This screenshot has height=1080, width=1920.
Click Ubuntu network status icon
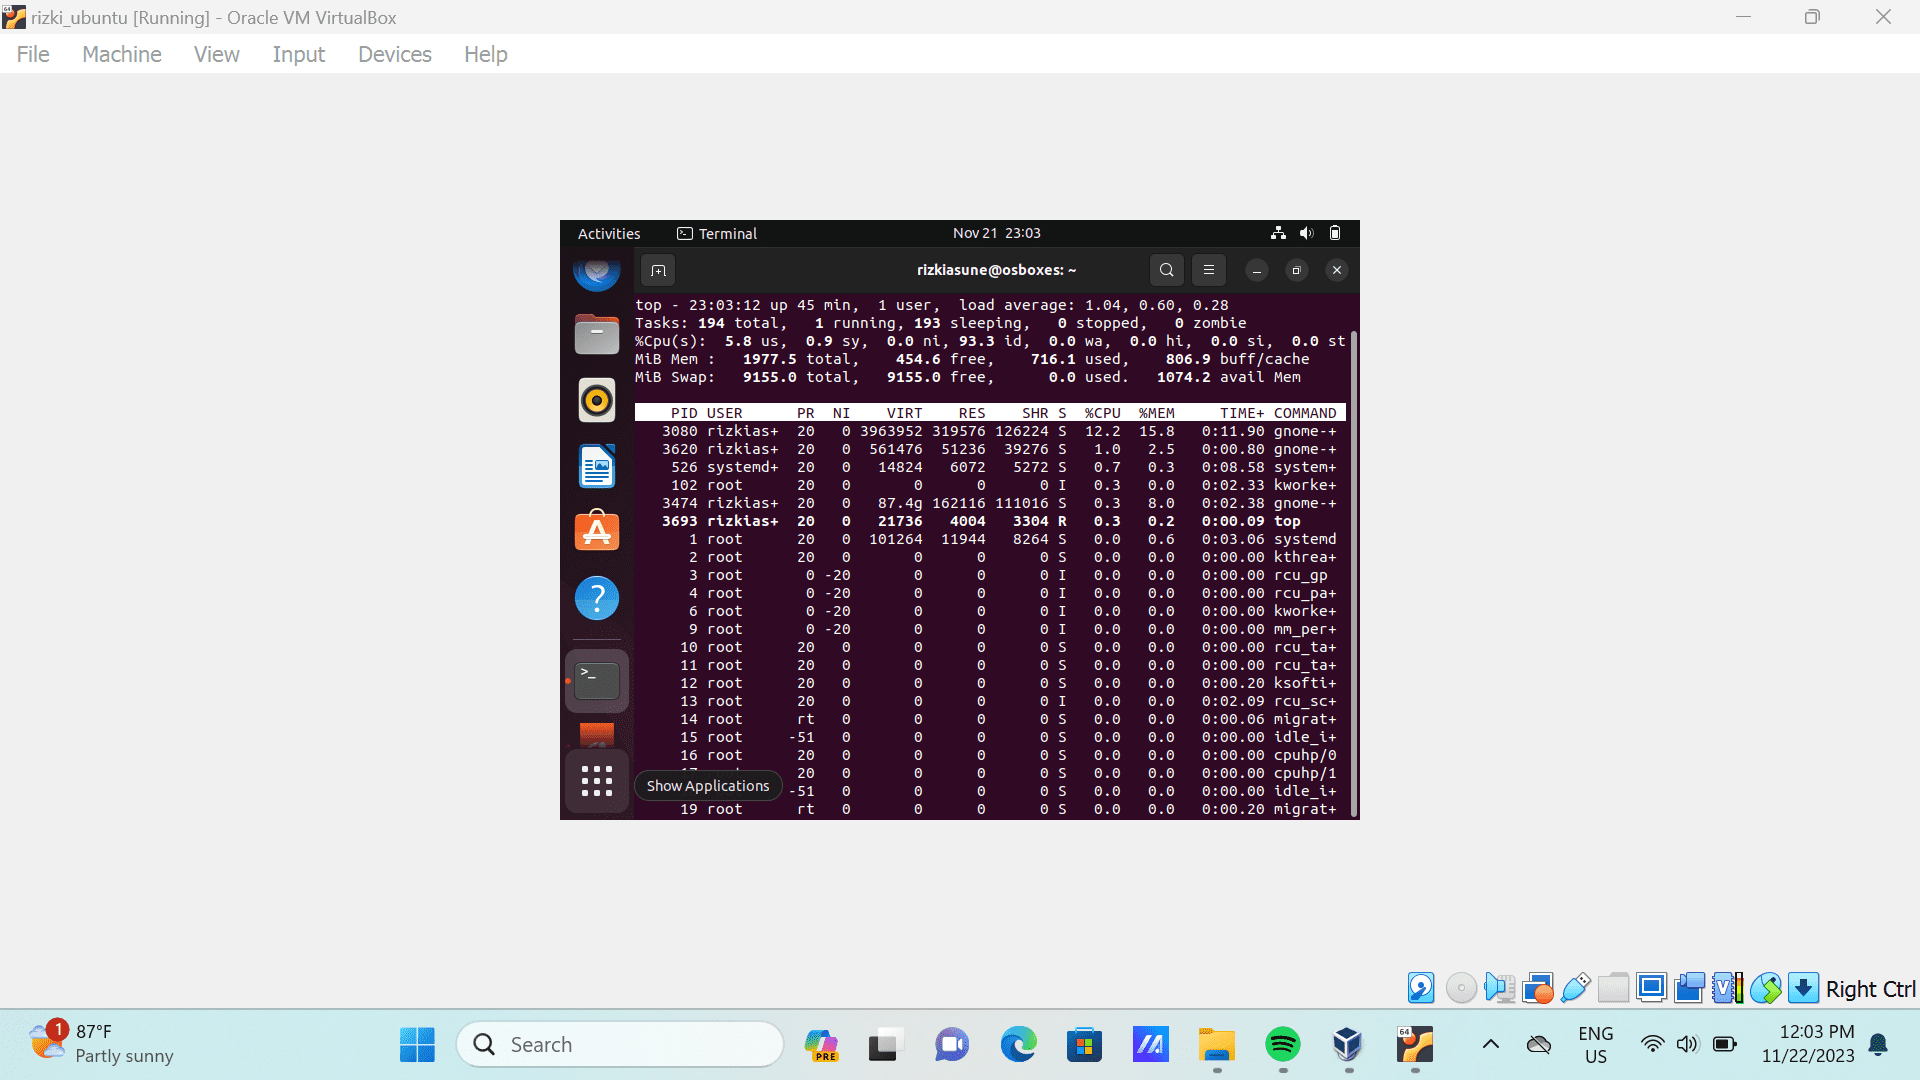(x=1278, y=233)
